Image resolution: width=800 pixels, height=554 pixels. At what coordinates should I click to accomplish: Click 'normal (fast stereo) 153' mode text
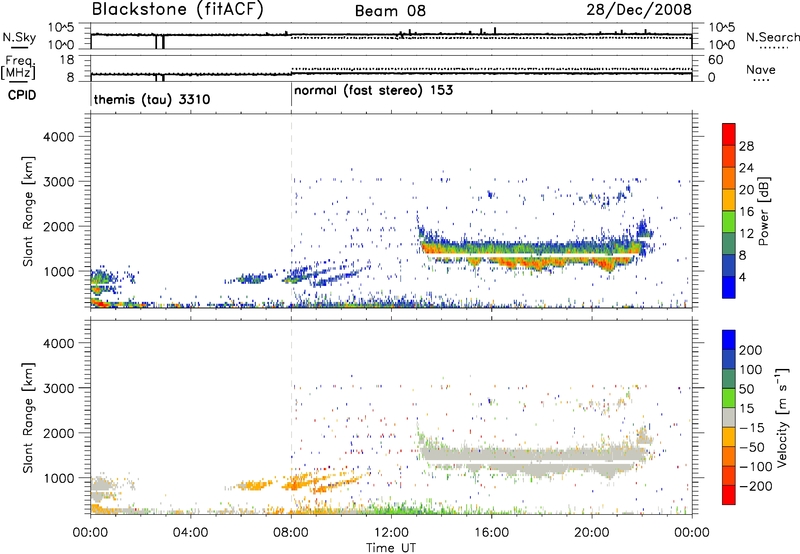[373, 90]
